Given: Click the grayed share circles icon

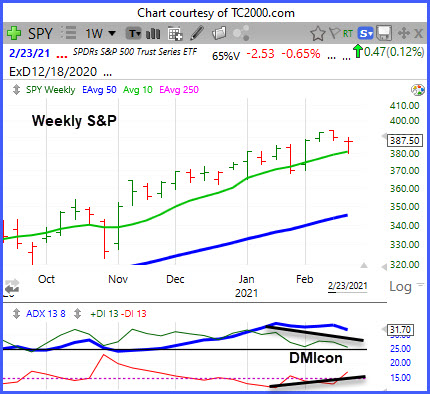Looking at the screenshot, I should 241,33.
